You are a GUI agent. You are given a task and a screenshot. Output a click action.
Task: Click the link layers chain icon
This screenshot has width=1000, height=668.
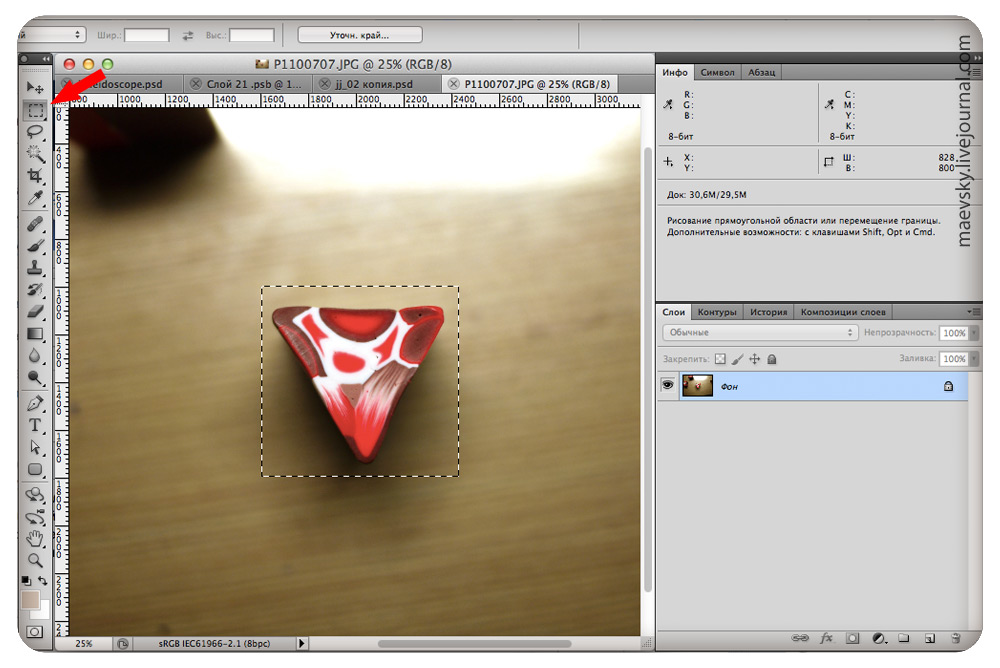(800, 637)
